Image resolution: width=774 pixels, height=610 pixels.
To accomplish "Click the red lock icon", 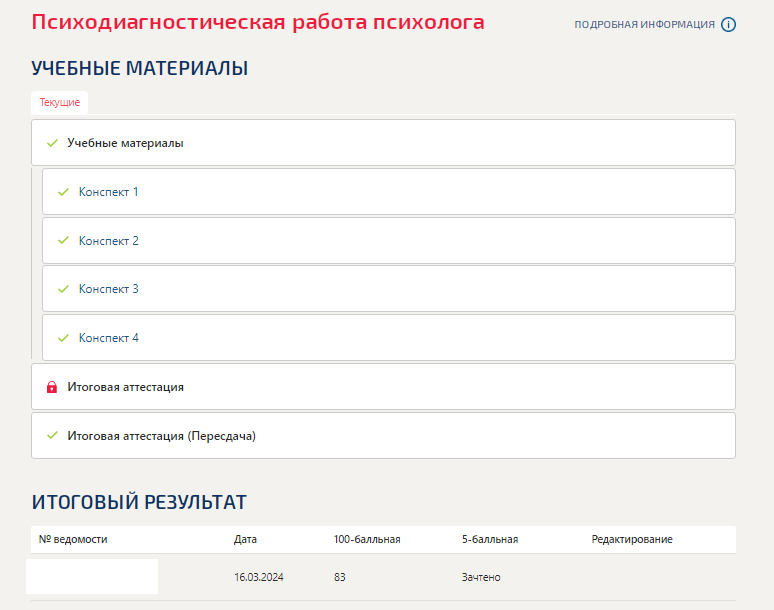I will (52, 387).
